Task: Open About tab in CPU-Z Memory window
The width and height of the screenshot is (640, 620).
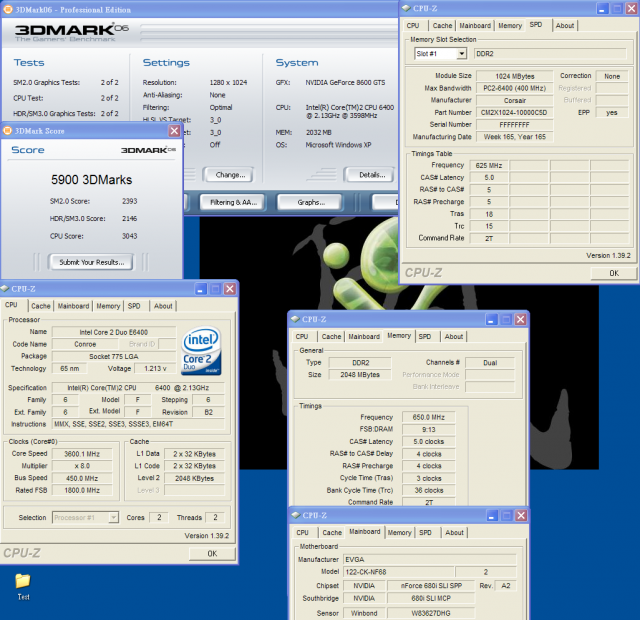Action: 453,336
